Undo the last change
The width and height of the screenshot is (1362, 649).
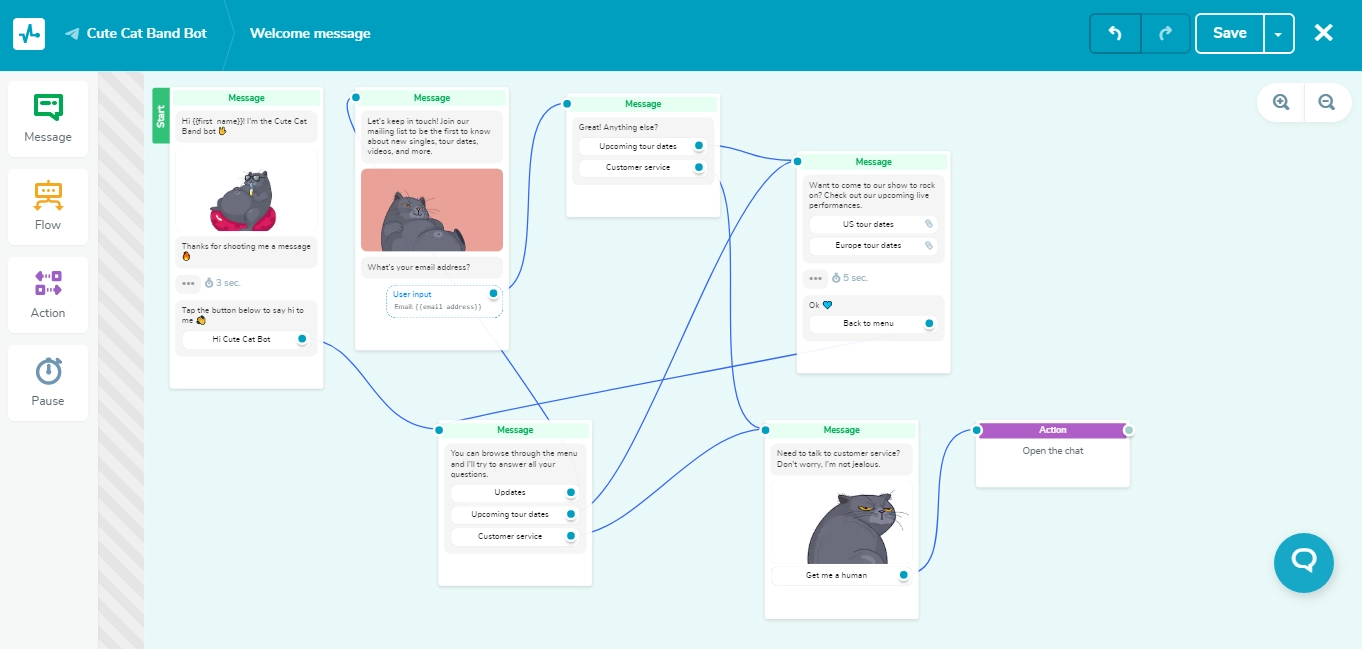pyautogui.click(x=1114, y=33)
